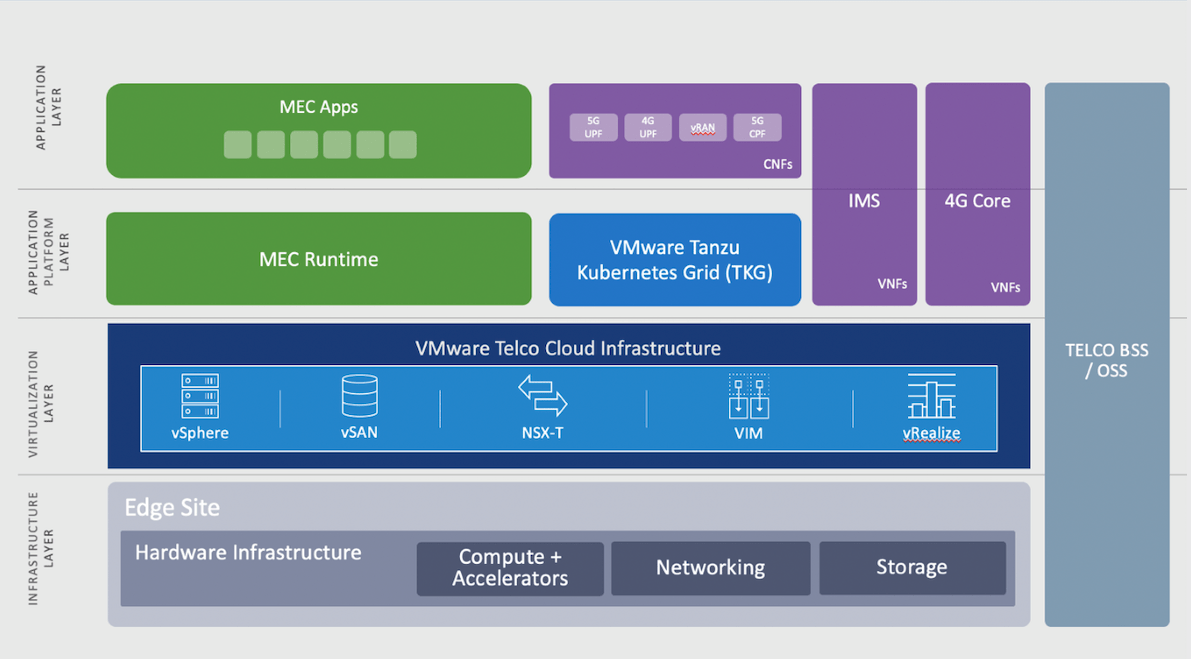Click the 5G UPF badge
The height and width of the screenshot is (659, 1191).
(593, 128)
